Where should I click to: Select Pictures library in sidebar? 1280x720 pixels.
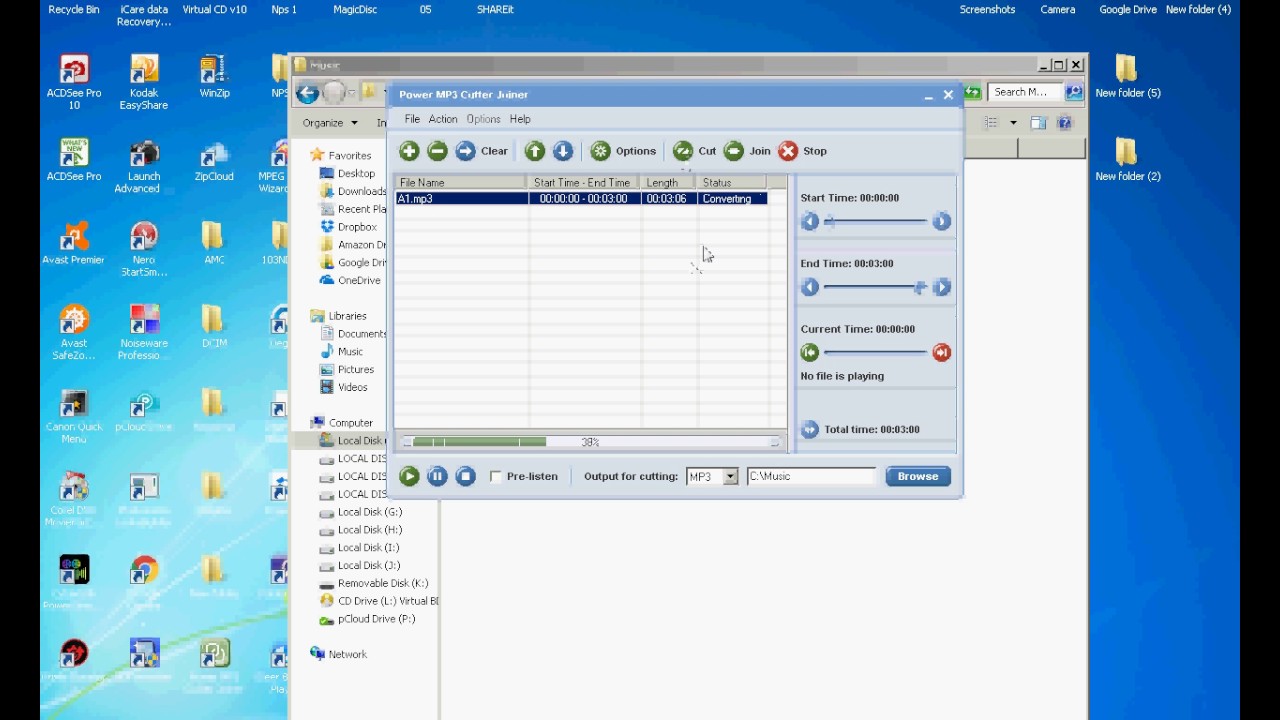346,370
